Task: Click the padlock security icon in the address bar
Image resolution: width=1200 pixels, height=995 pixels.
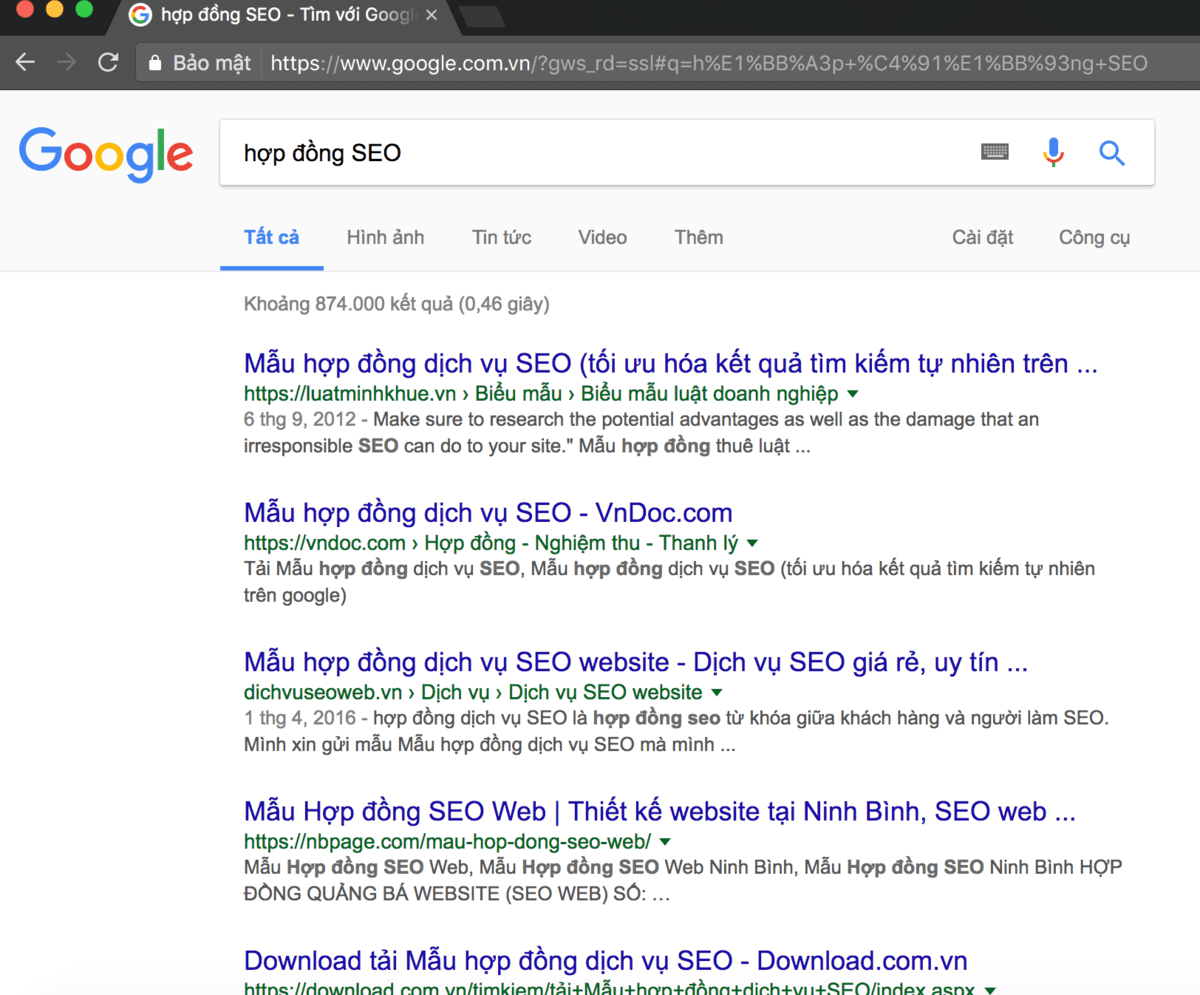Action: point(154,62)
